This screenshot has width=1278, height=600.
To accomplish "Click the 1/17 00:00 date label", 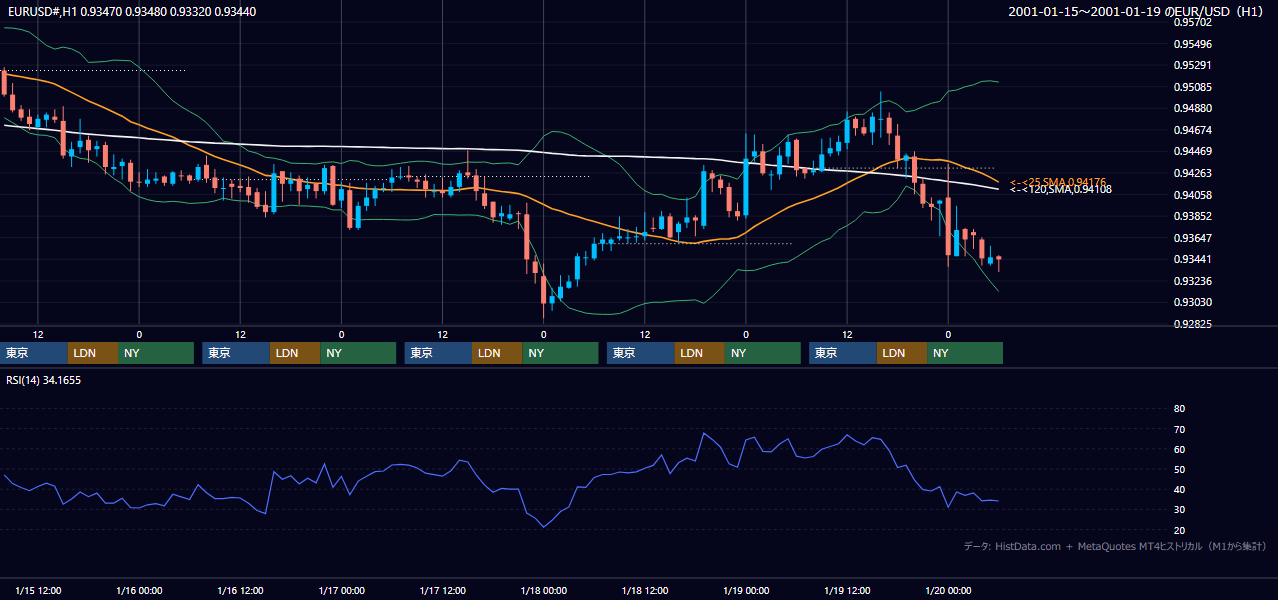I will tap(342, 591).
